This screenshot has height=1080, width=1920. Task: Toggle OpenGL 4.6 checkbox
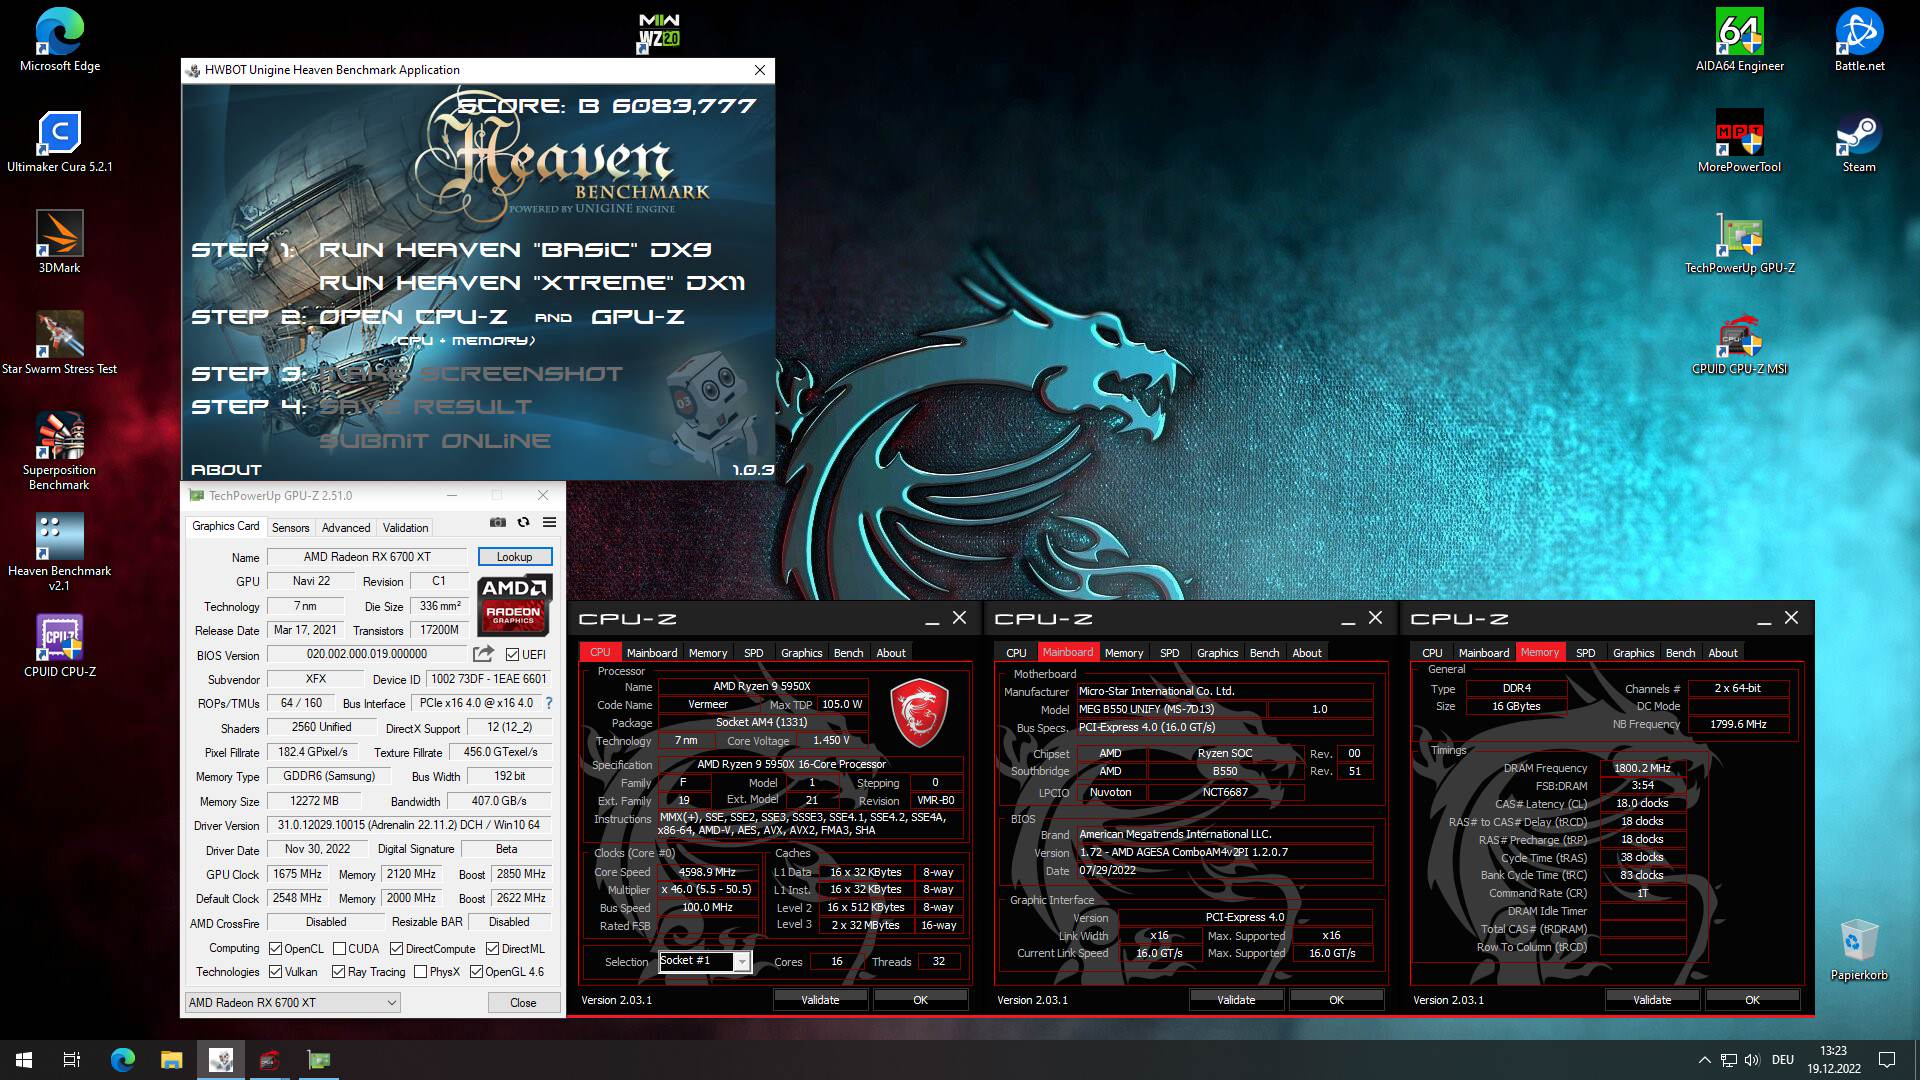[x=477, y=971]
